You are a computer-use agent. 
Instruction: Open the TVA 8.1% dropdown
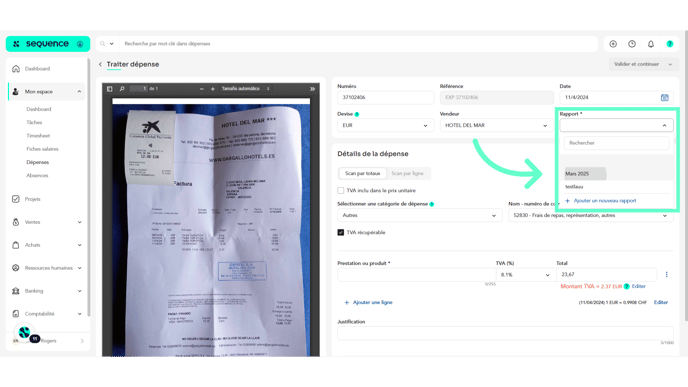(525, 275)
